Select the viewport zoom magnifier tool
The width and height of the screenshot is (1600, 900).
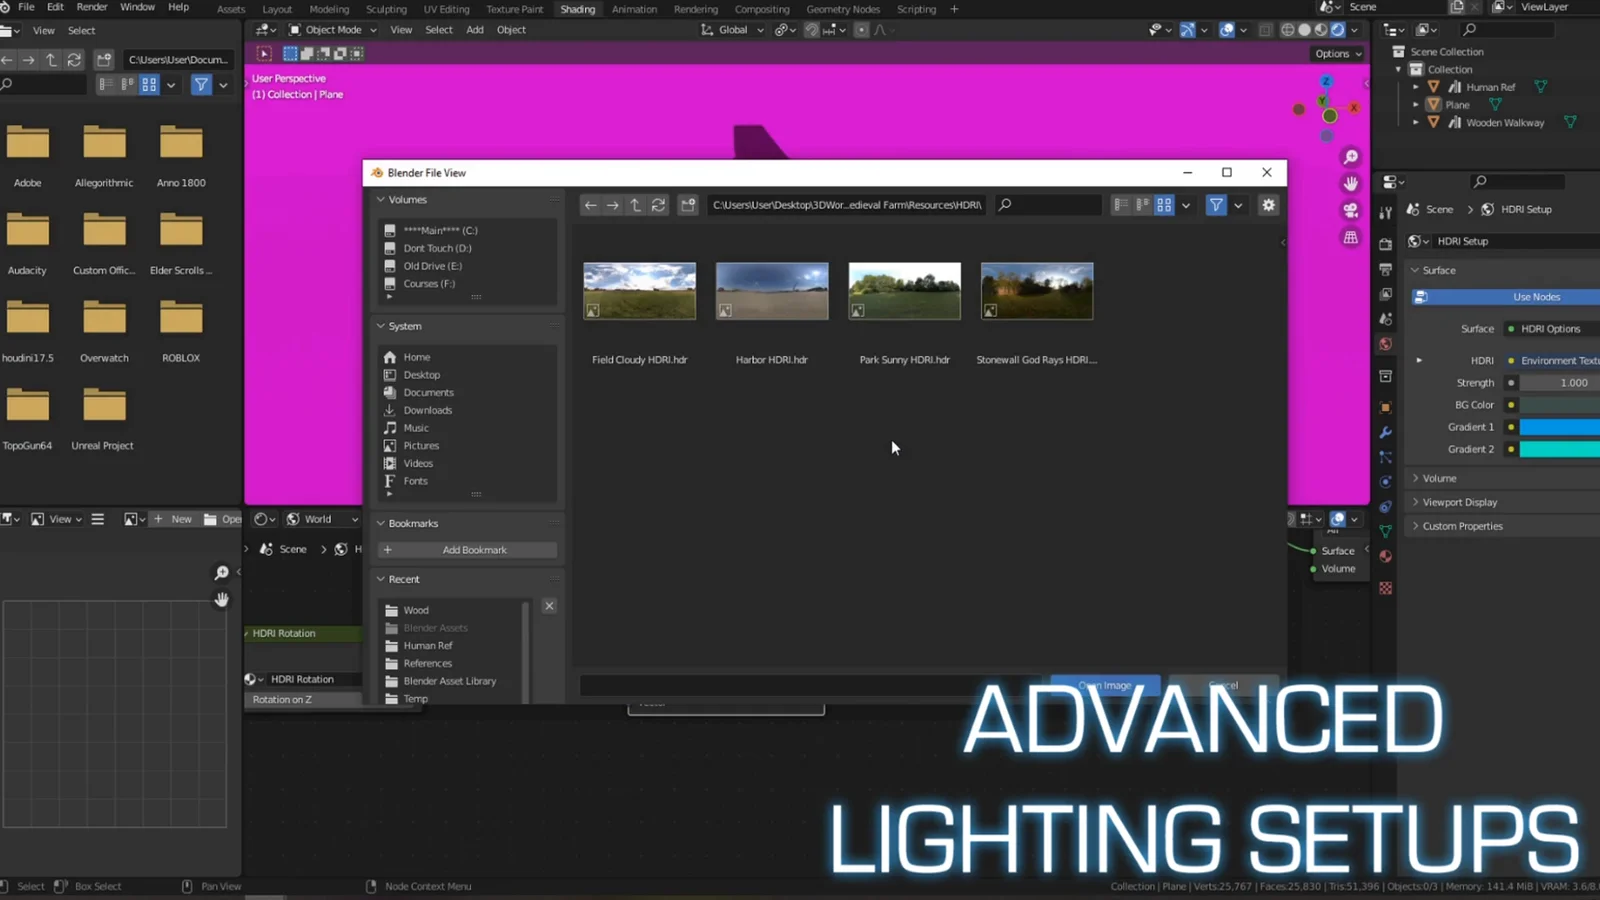tap(1351, 157)
